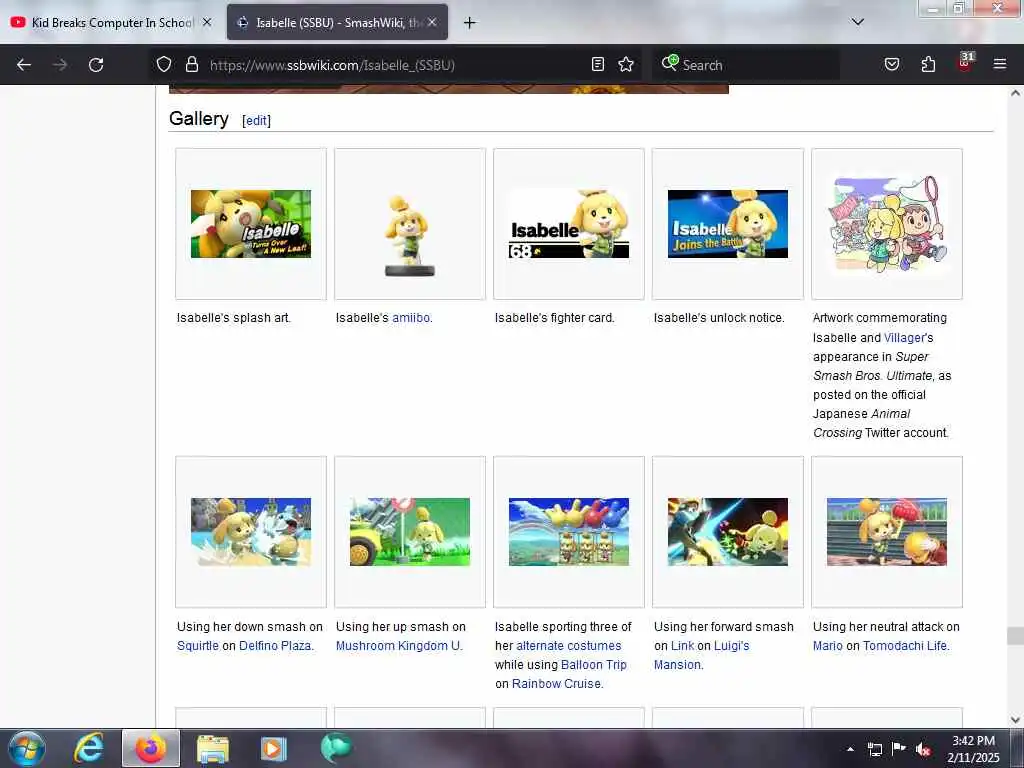This screenshot has height=768, width=1024.
Task: Open the teal bird taskbar app
Action: tap(336, 748)
